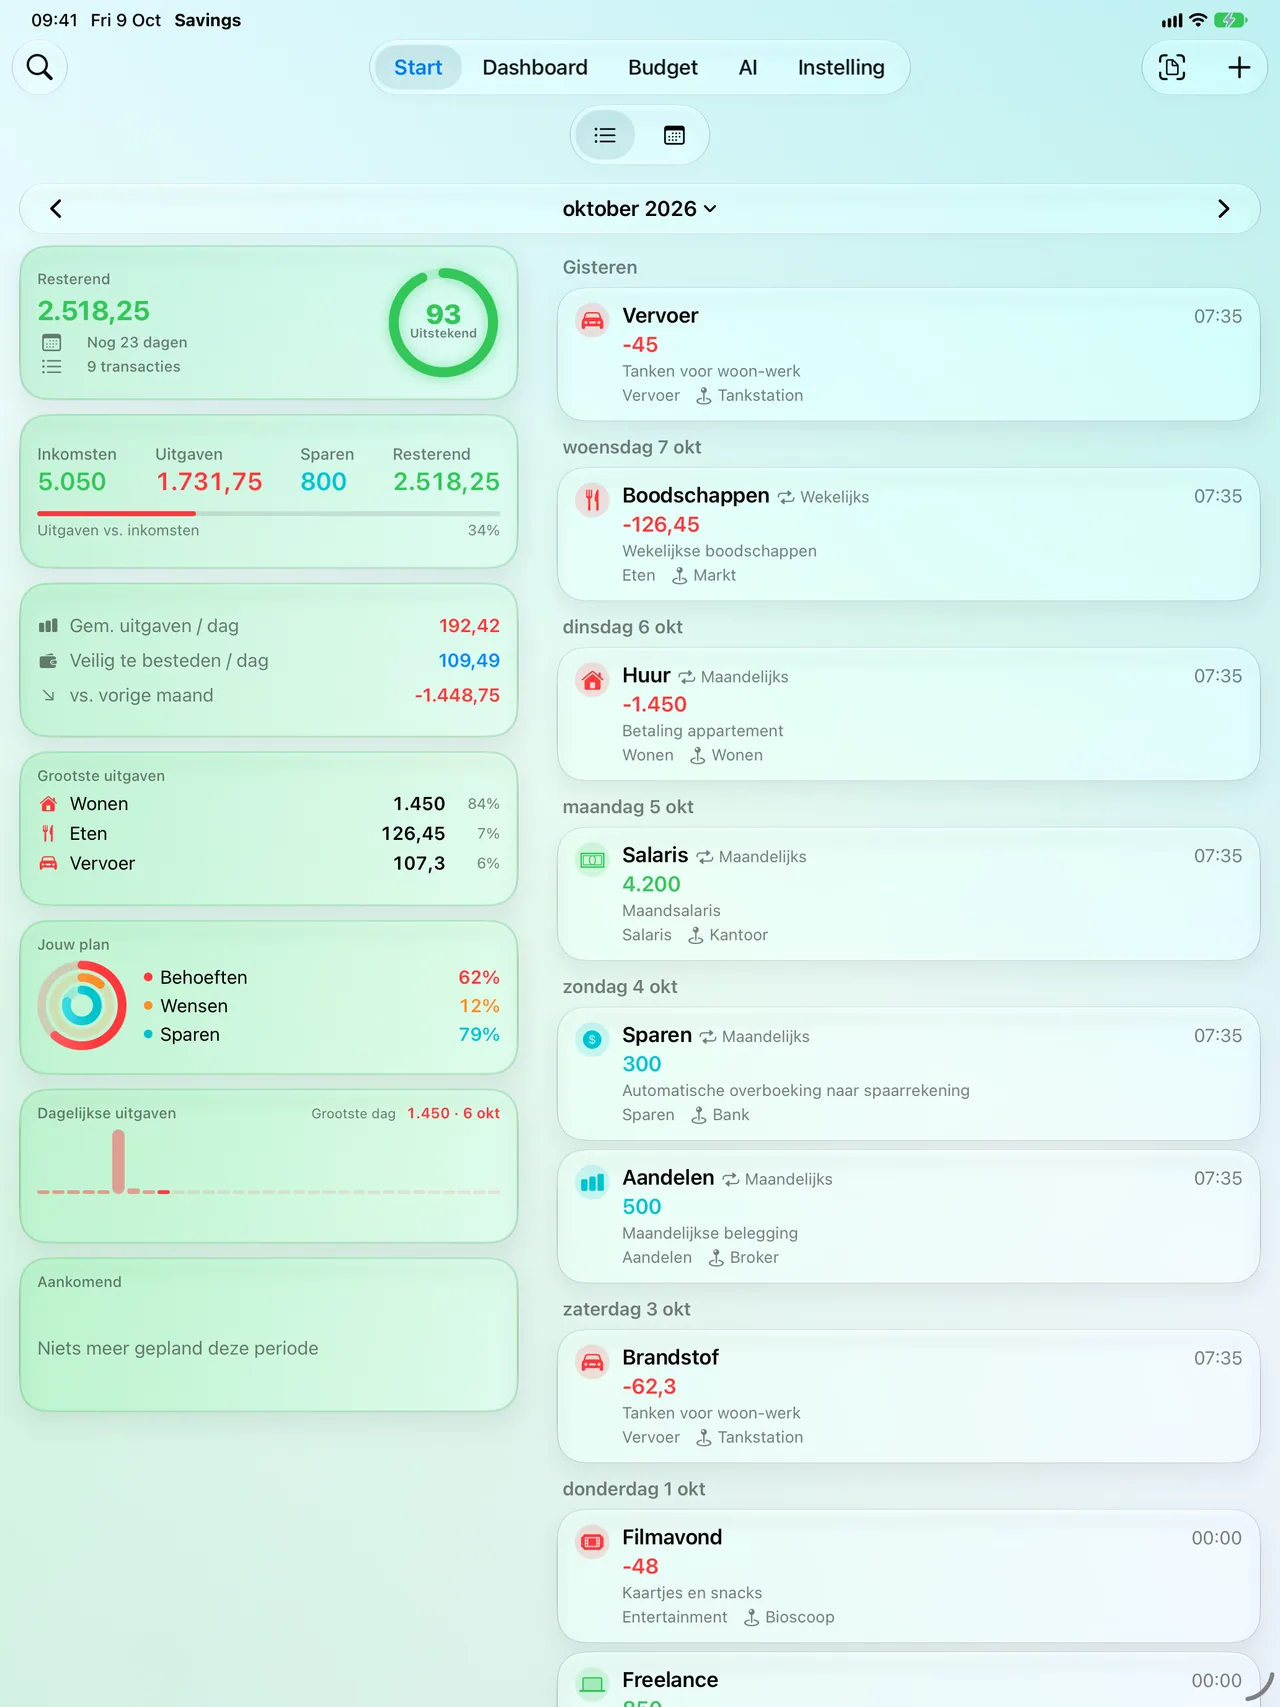1280x1707 pixels.
Task: Click the Behoeften 62% row
Action: click(x=321, y=977)
